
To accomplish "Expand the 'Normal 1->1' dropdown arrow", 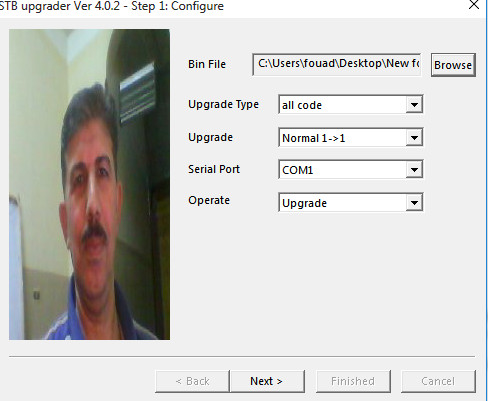I will point(414,138).
